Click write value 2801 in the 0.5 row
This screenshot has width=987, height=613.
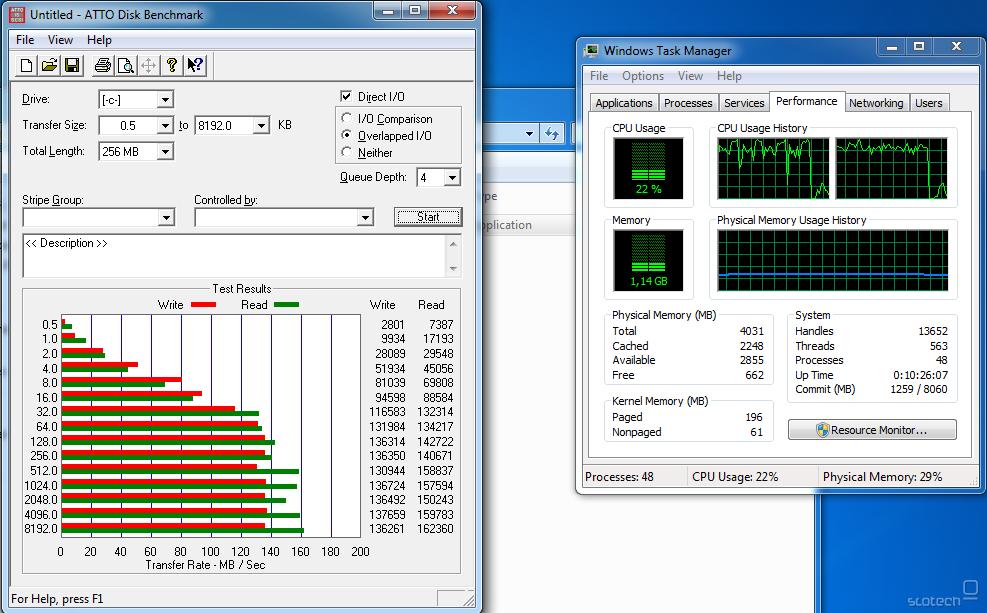[x=392, y=325]
